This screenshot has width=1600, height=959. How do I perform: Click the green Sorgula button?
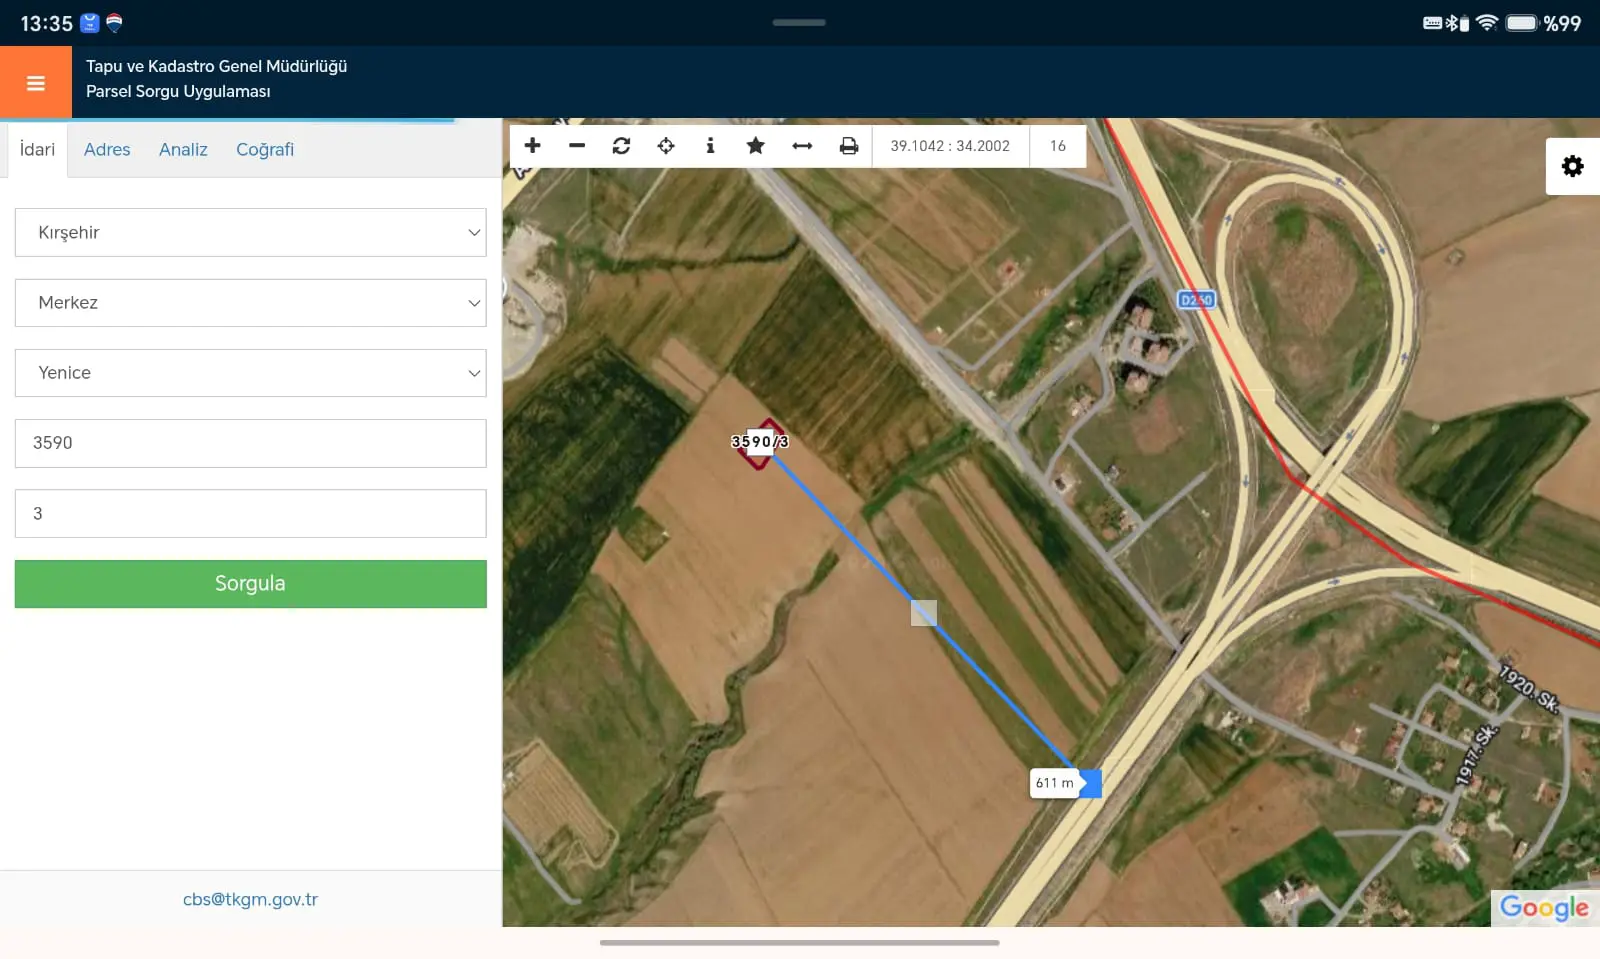point(250,583)
